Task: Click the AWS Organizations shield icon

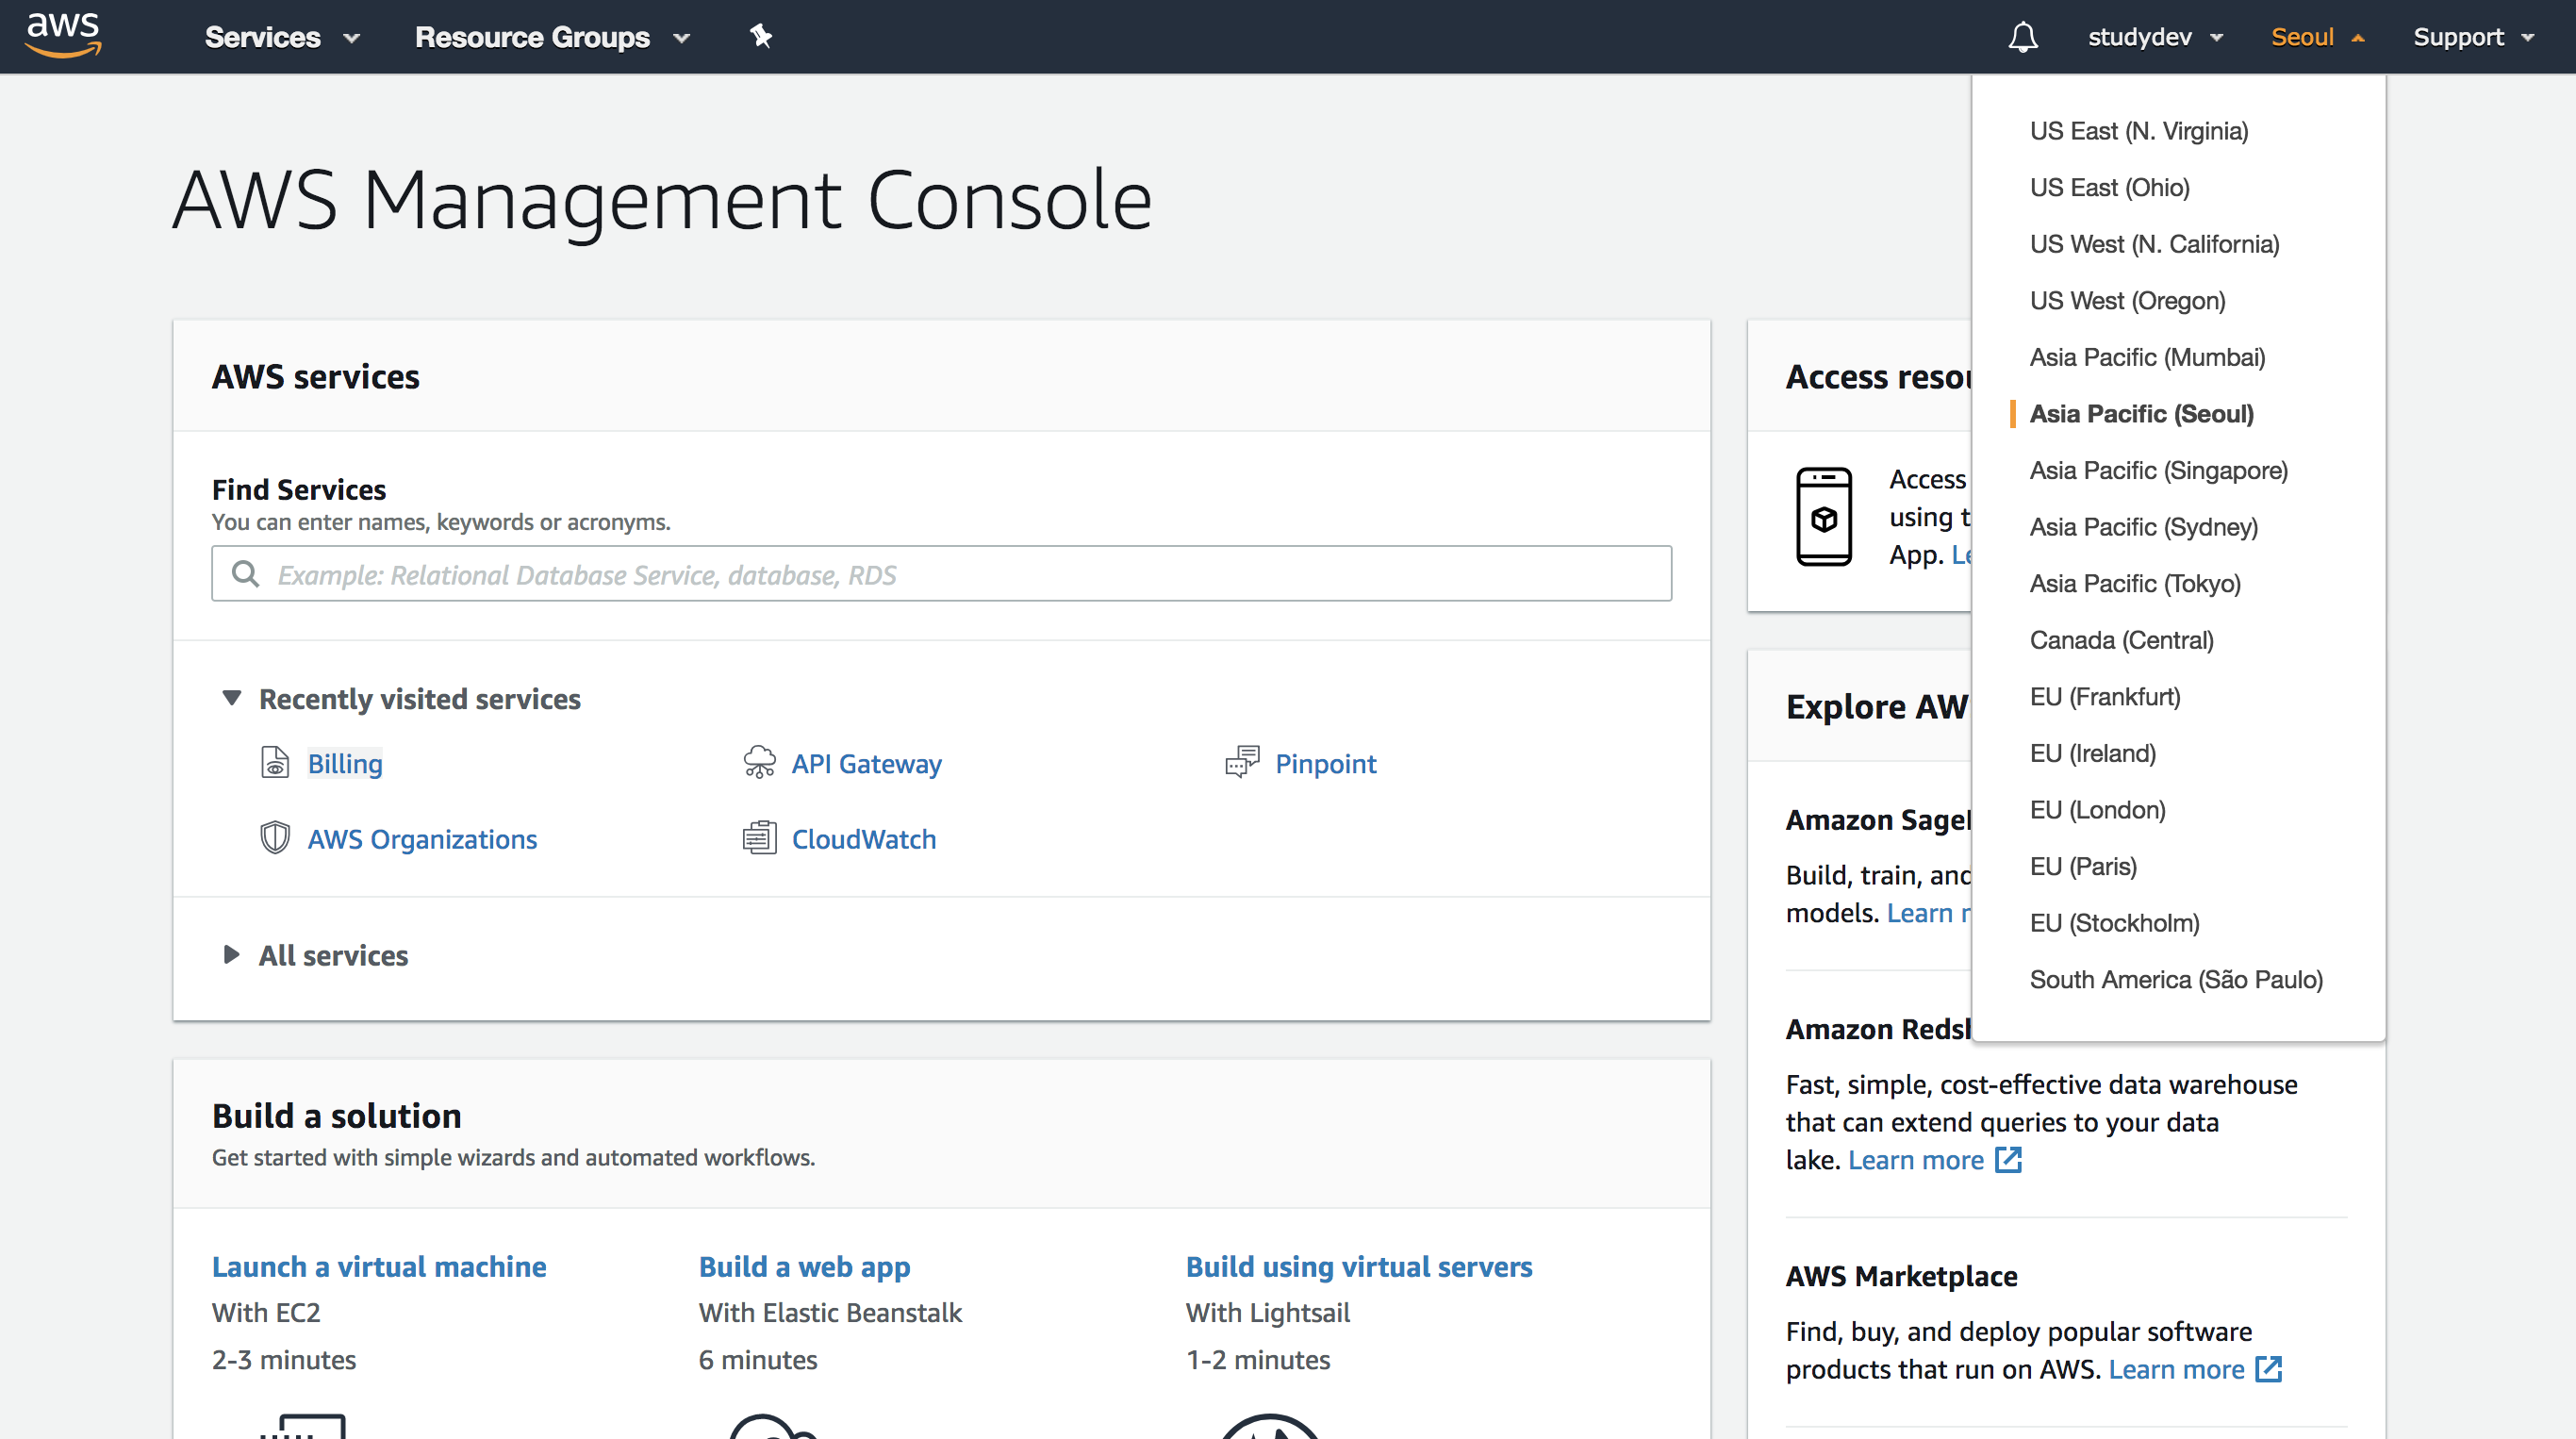Action: pyautogui.click(x=275, y=838)
